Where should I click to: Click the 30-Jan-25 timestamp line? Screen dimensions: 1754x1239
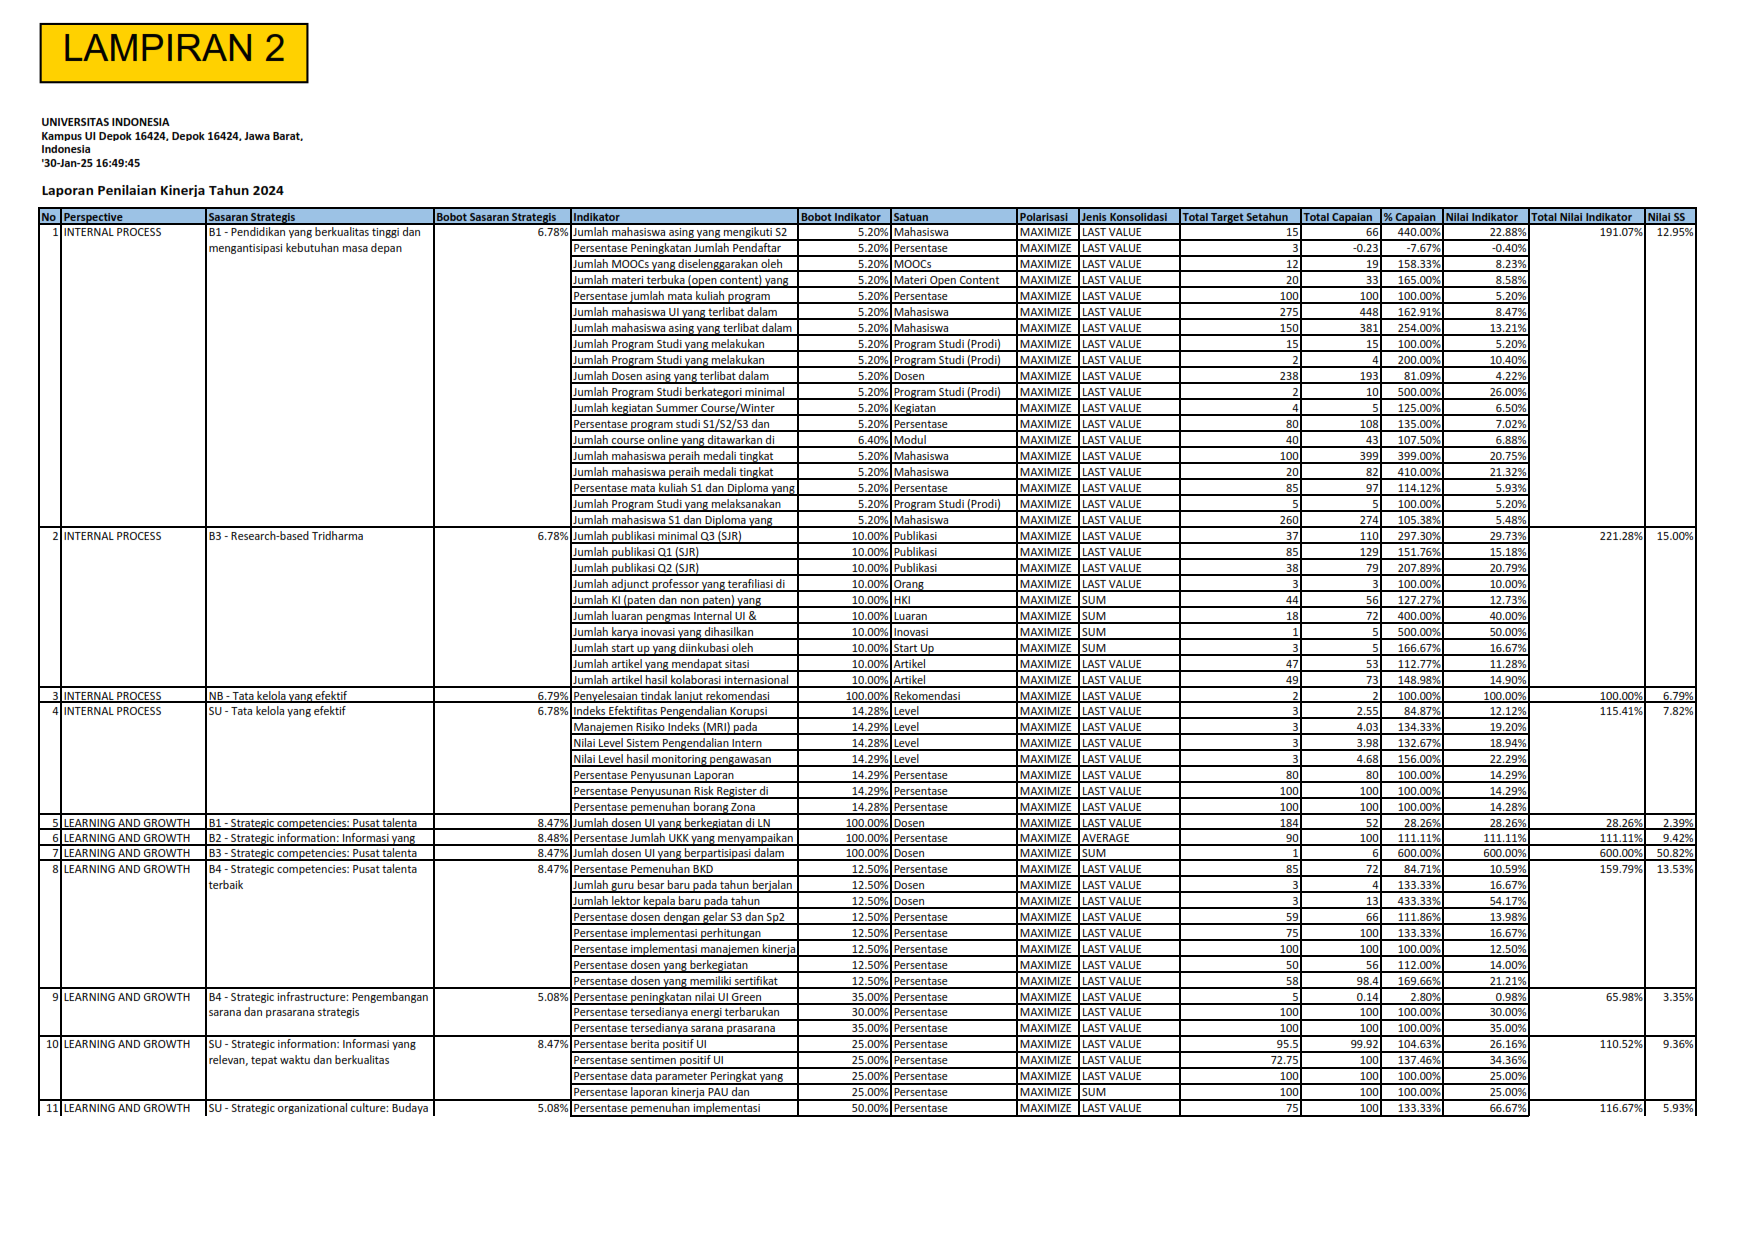point(91,163)
